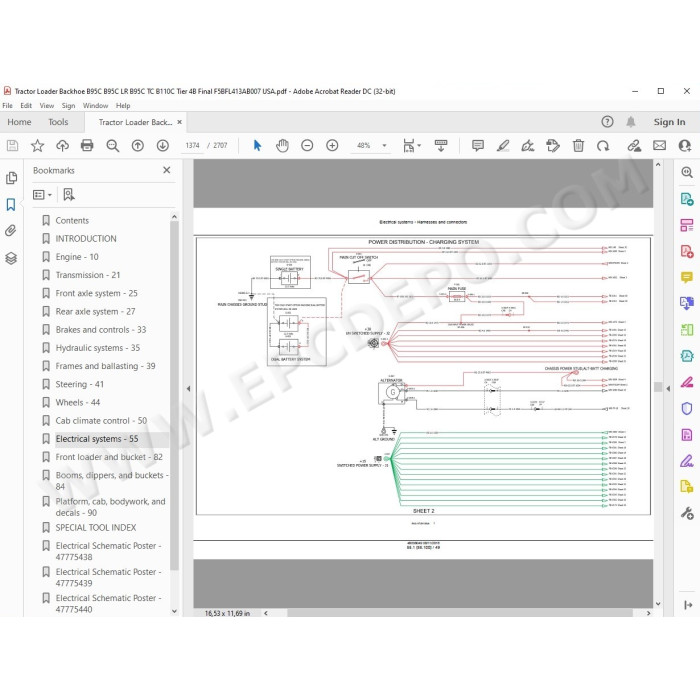Jump to Transmission - 21 bookmark
The height and width of the screenshot is (700, 700).
[88, 275]
